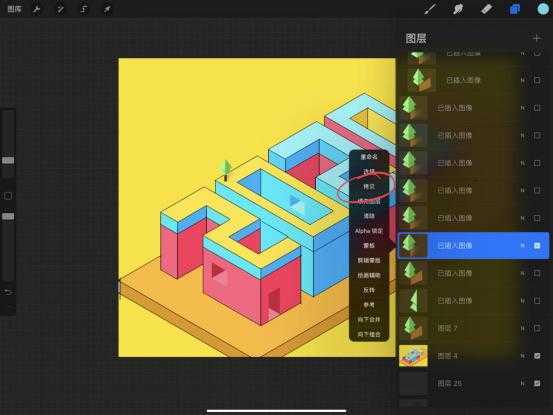Choose 向下合并 in the layer menu
Screen dimensions: 553x415
click(x=369, y=319)
